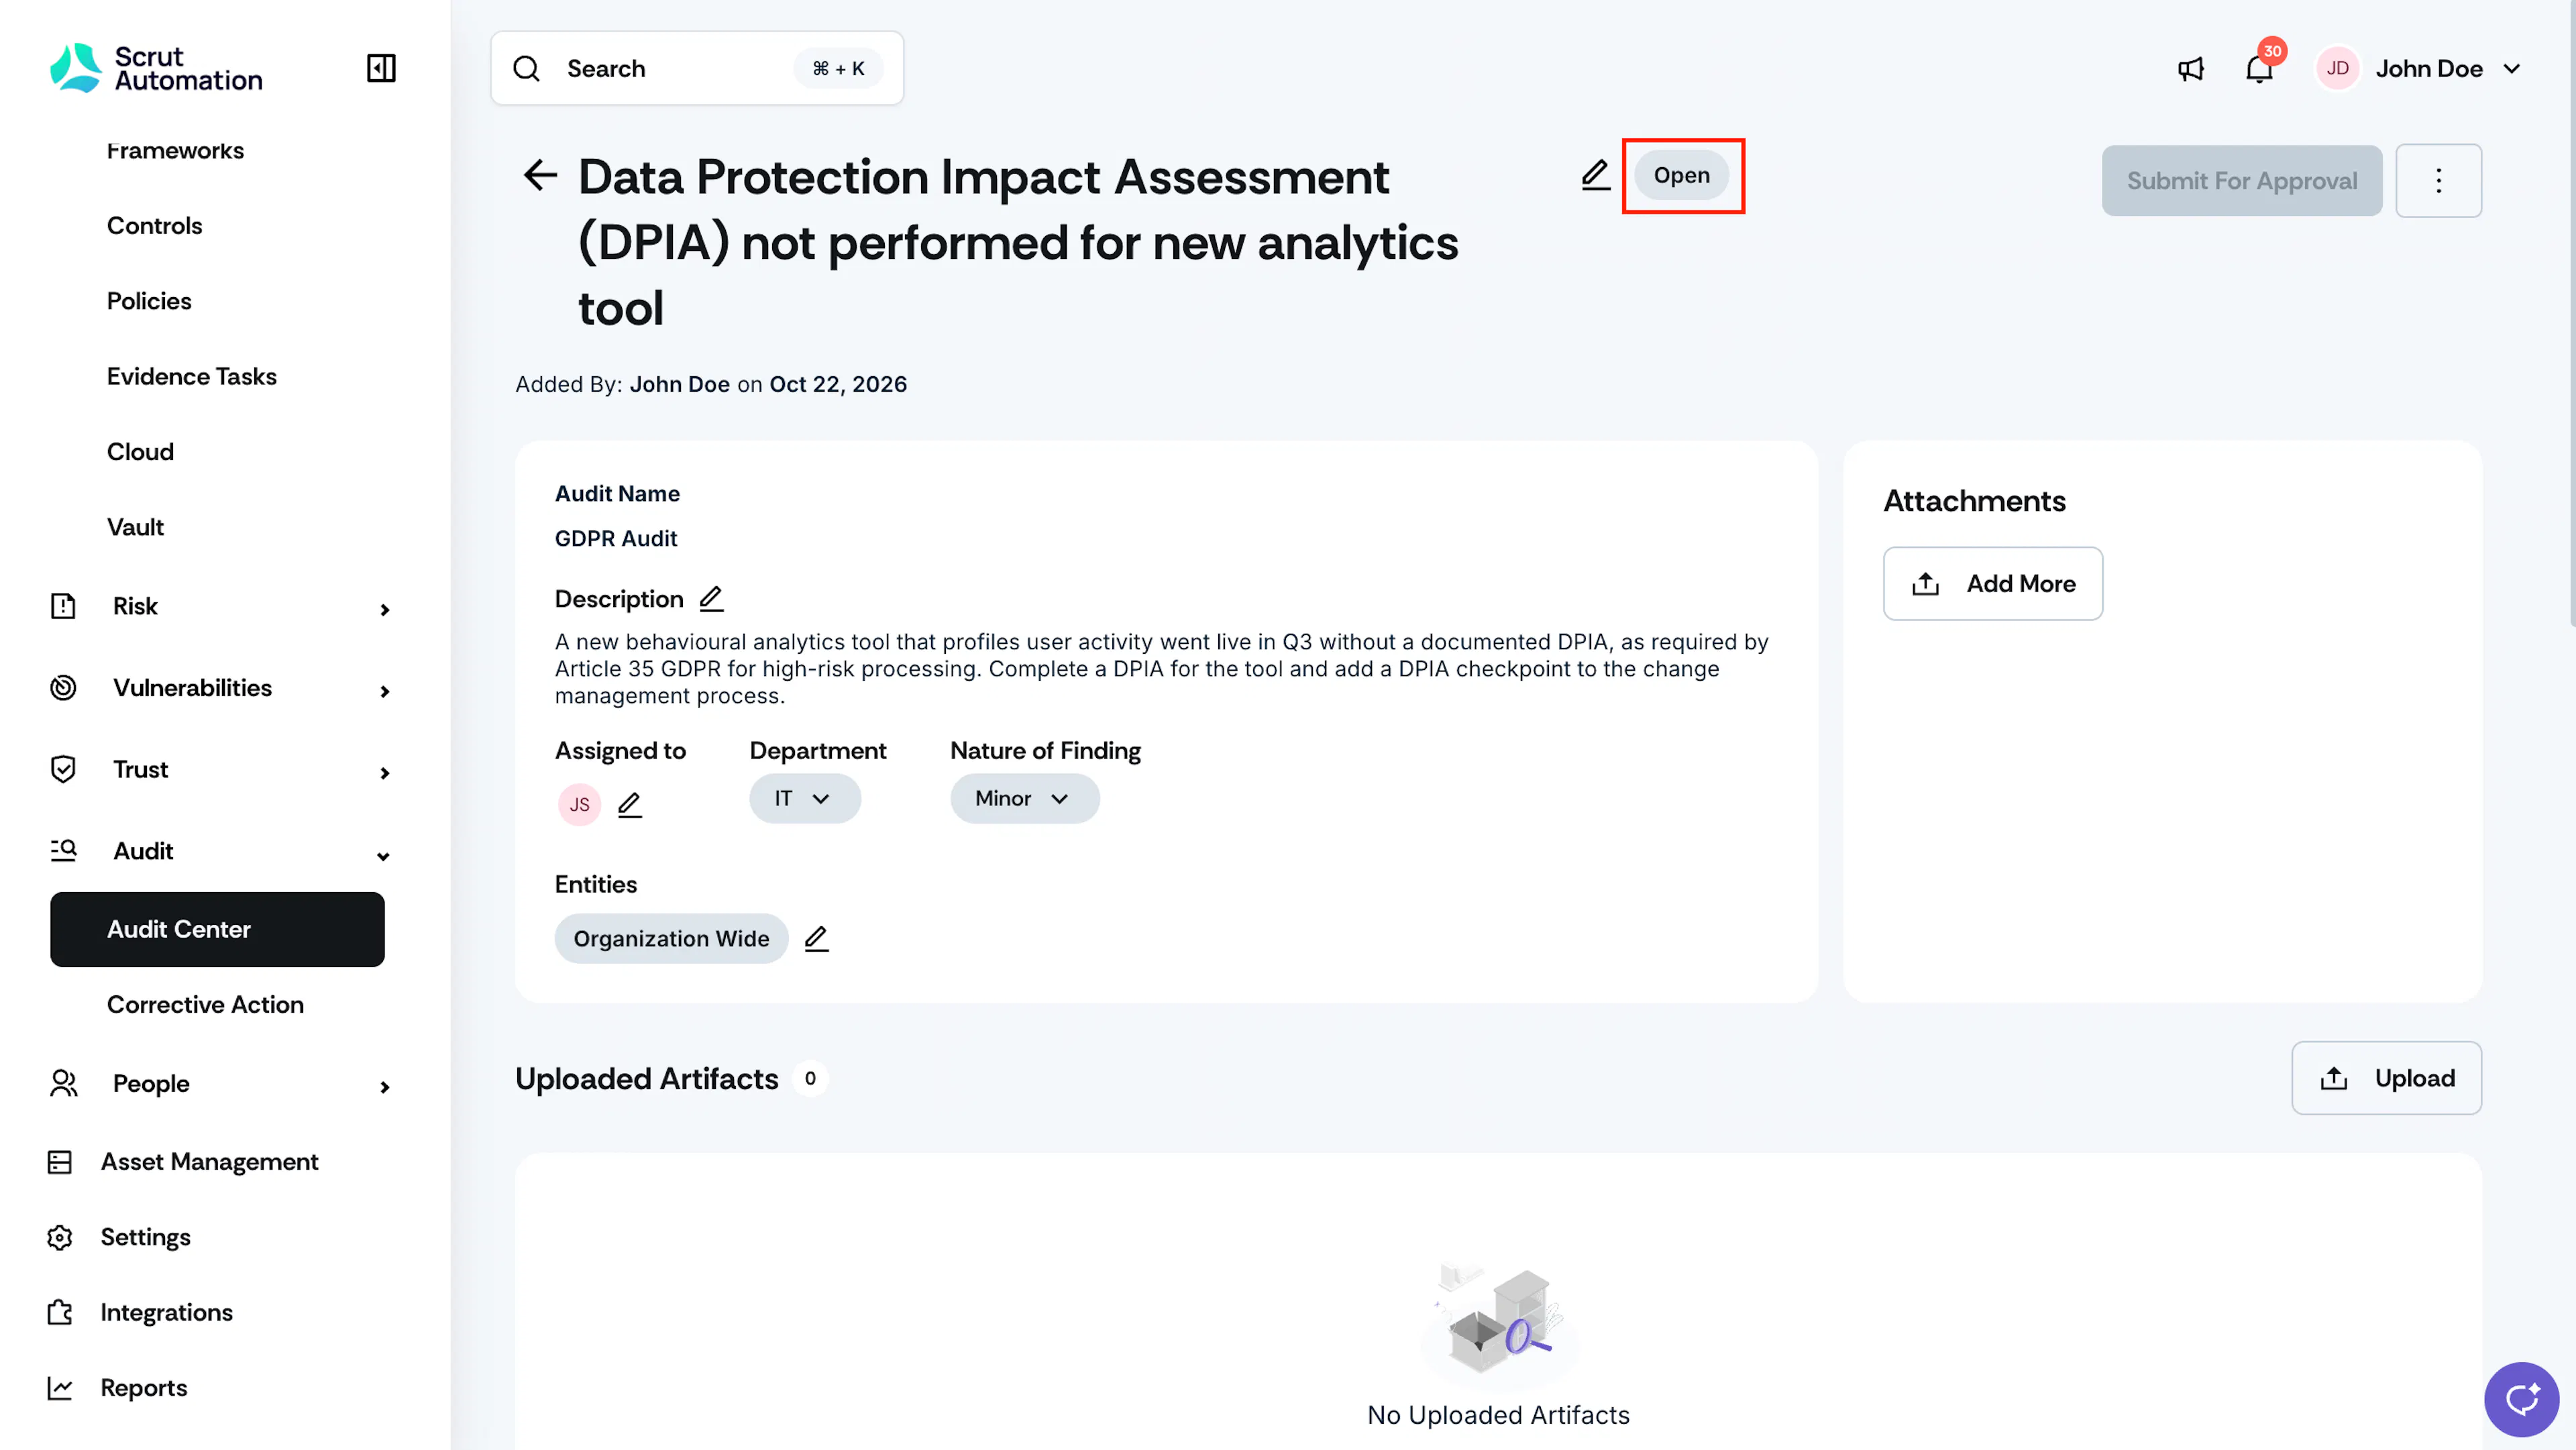Focus the Search input field
This screenshot has height=1450, width=2576.
[x=697, y=68]
